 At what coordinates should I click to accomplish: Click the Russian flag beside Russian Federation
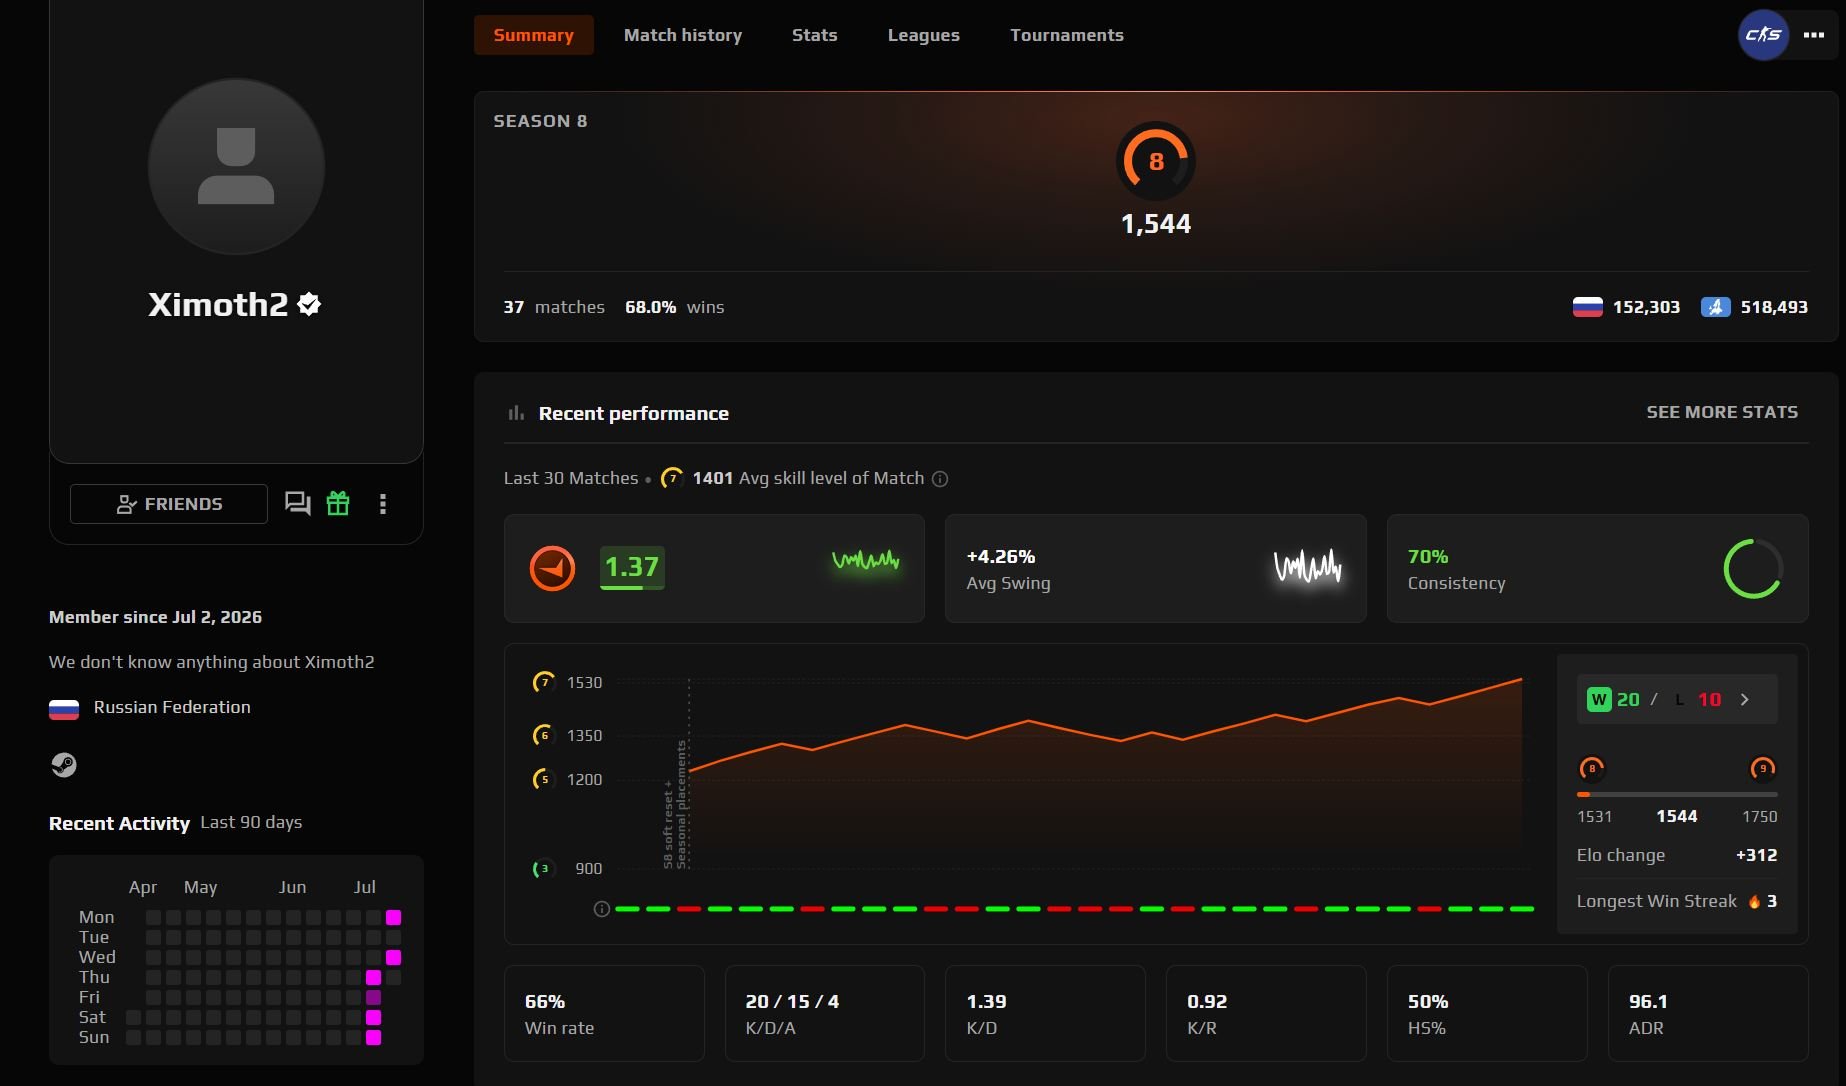click(x=64, y=709)
